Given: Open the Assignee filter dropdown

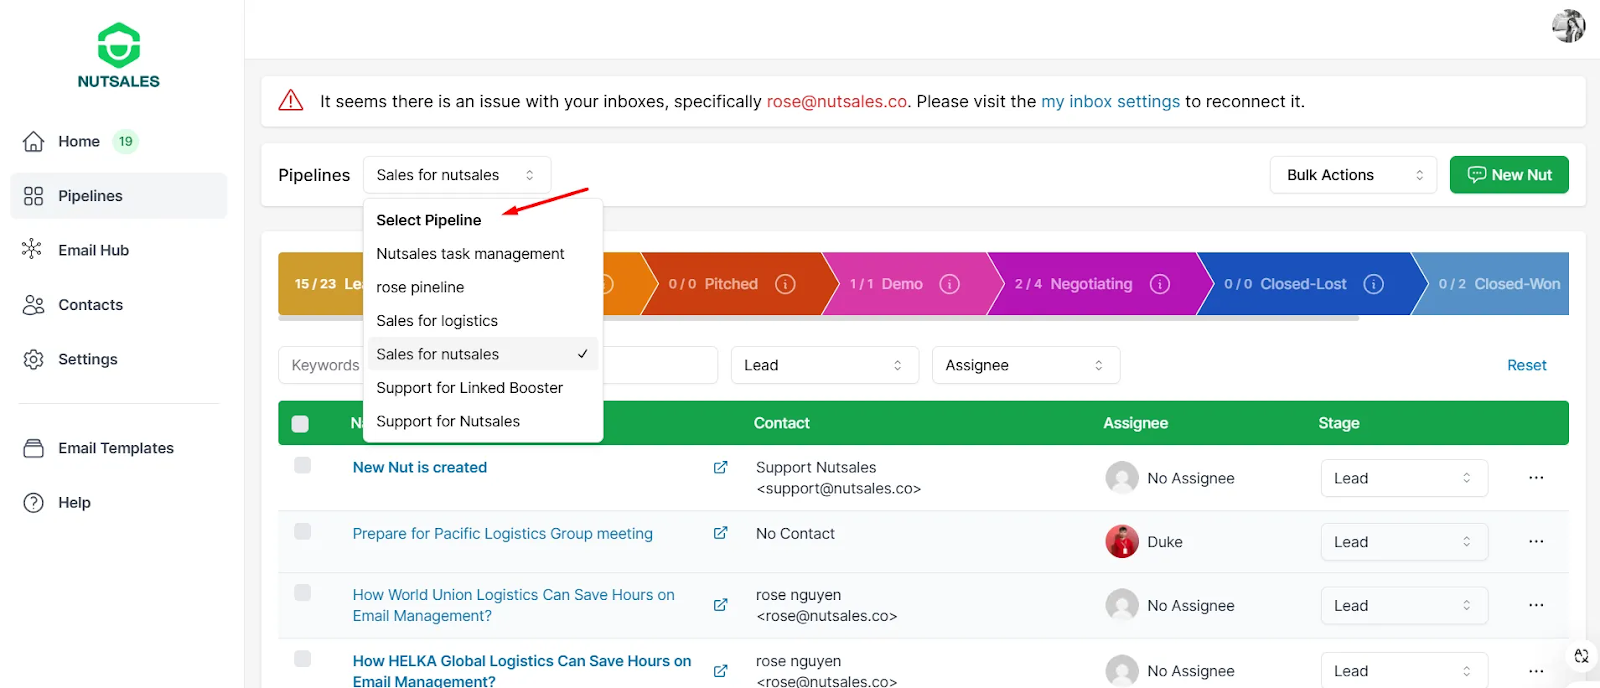Looking at the screenshot, I should point(1025,365).
